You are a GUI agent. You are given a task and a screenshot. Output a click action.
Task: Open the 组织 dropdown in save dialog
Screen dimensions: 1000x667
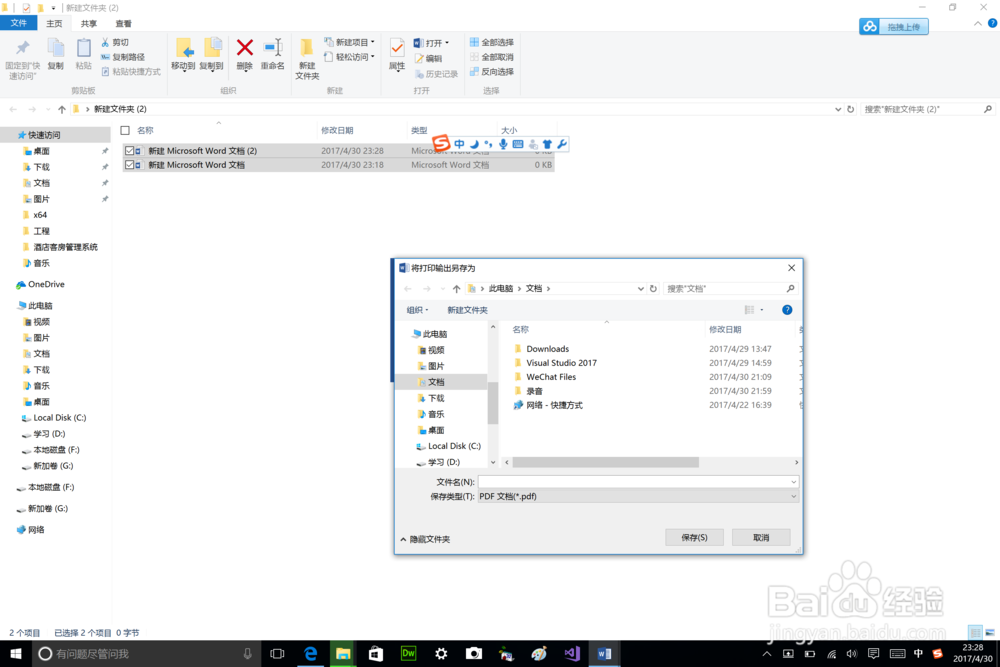coord(418,309)
